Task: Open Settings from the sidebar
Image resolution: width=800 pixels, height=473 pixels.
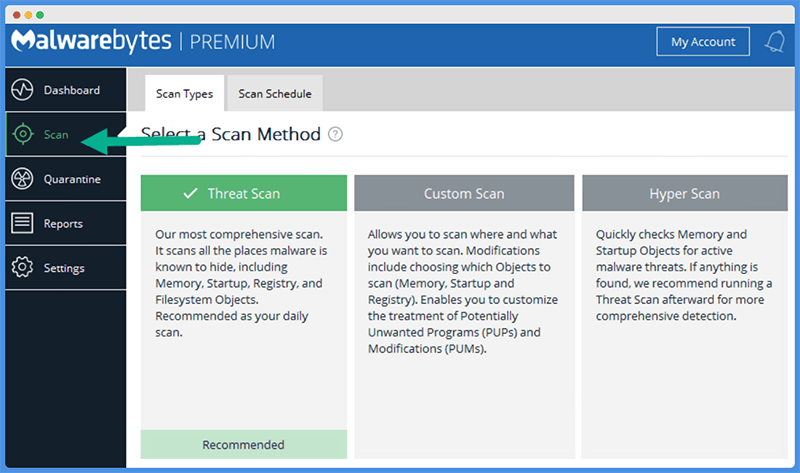Action: (66, 267)
